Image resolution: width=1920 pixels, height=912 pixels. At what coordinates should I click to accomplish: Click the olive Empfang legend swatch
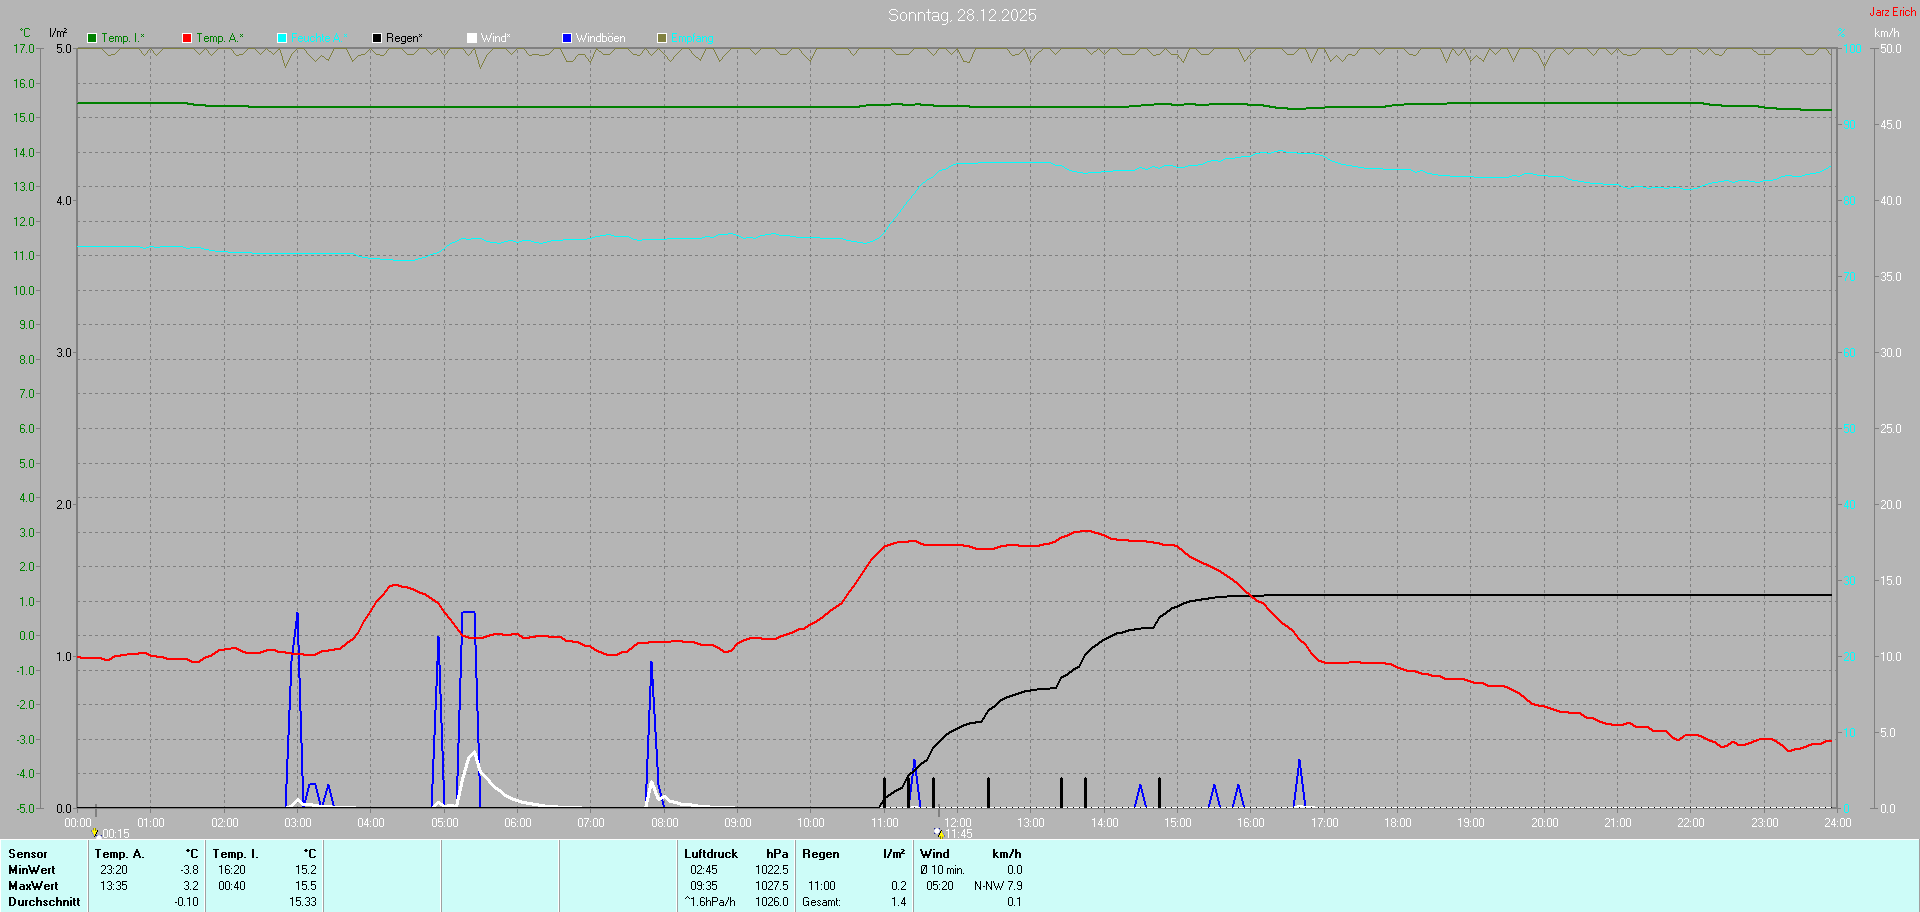coord(662,38)
